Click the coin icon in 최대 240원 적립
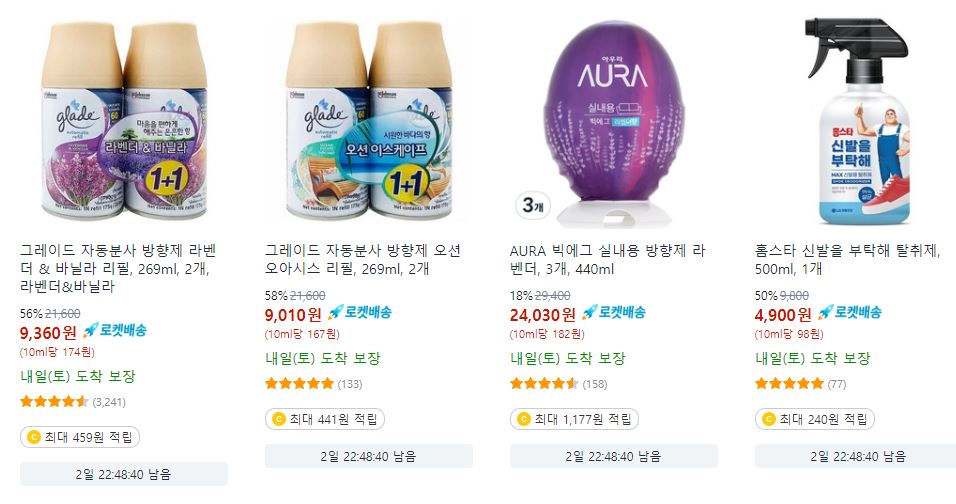The width and height of the screenshot is (956, 504). [x=769, y=419]
